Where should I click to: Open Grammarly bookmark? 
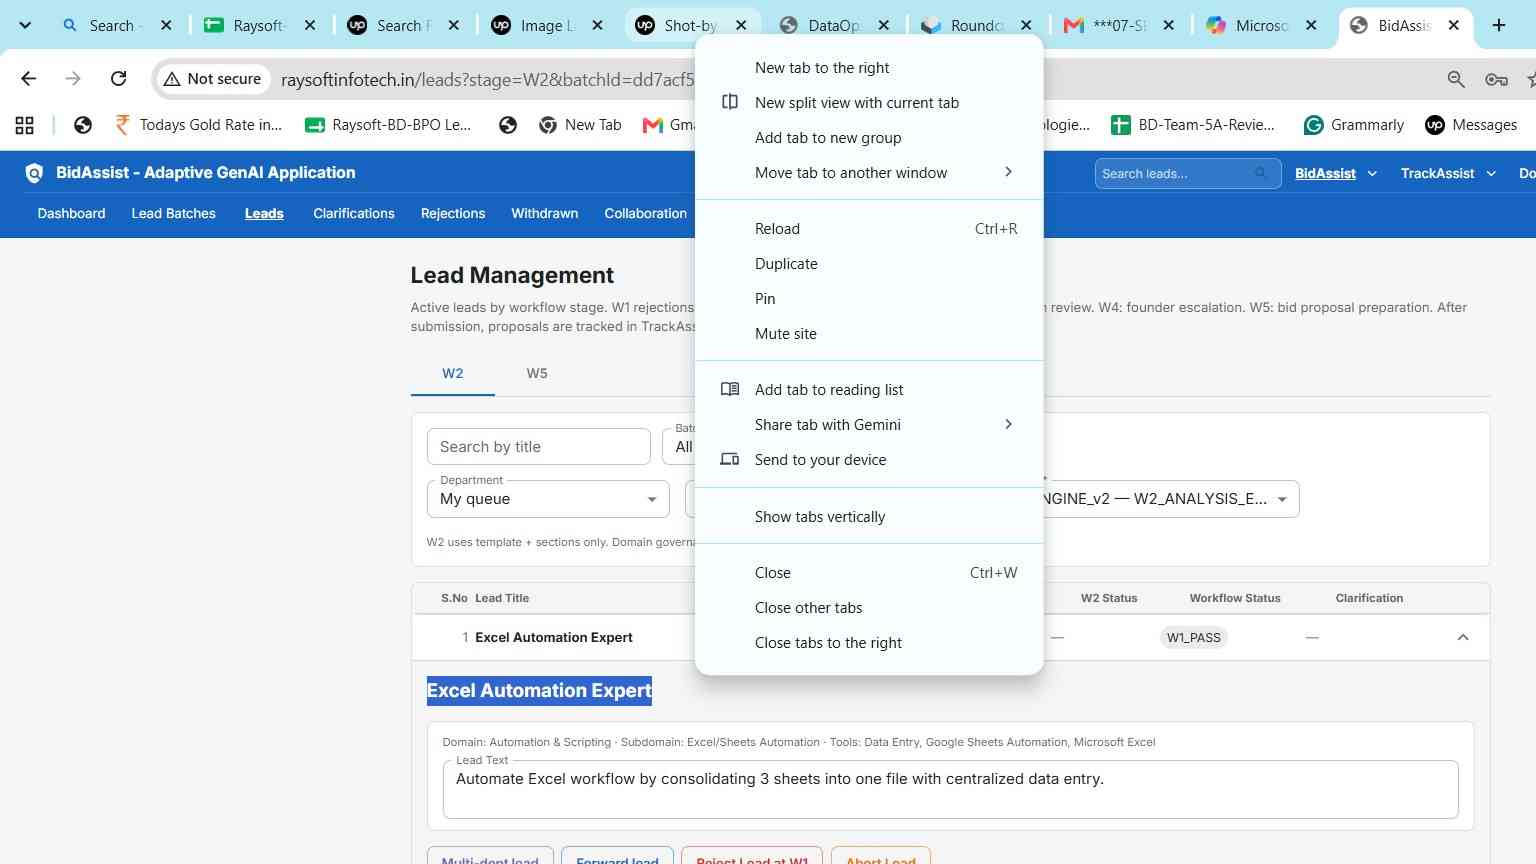pyautogui.click(x=1354, y=125)
